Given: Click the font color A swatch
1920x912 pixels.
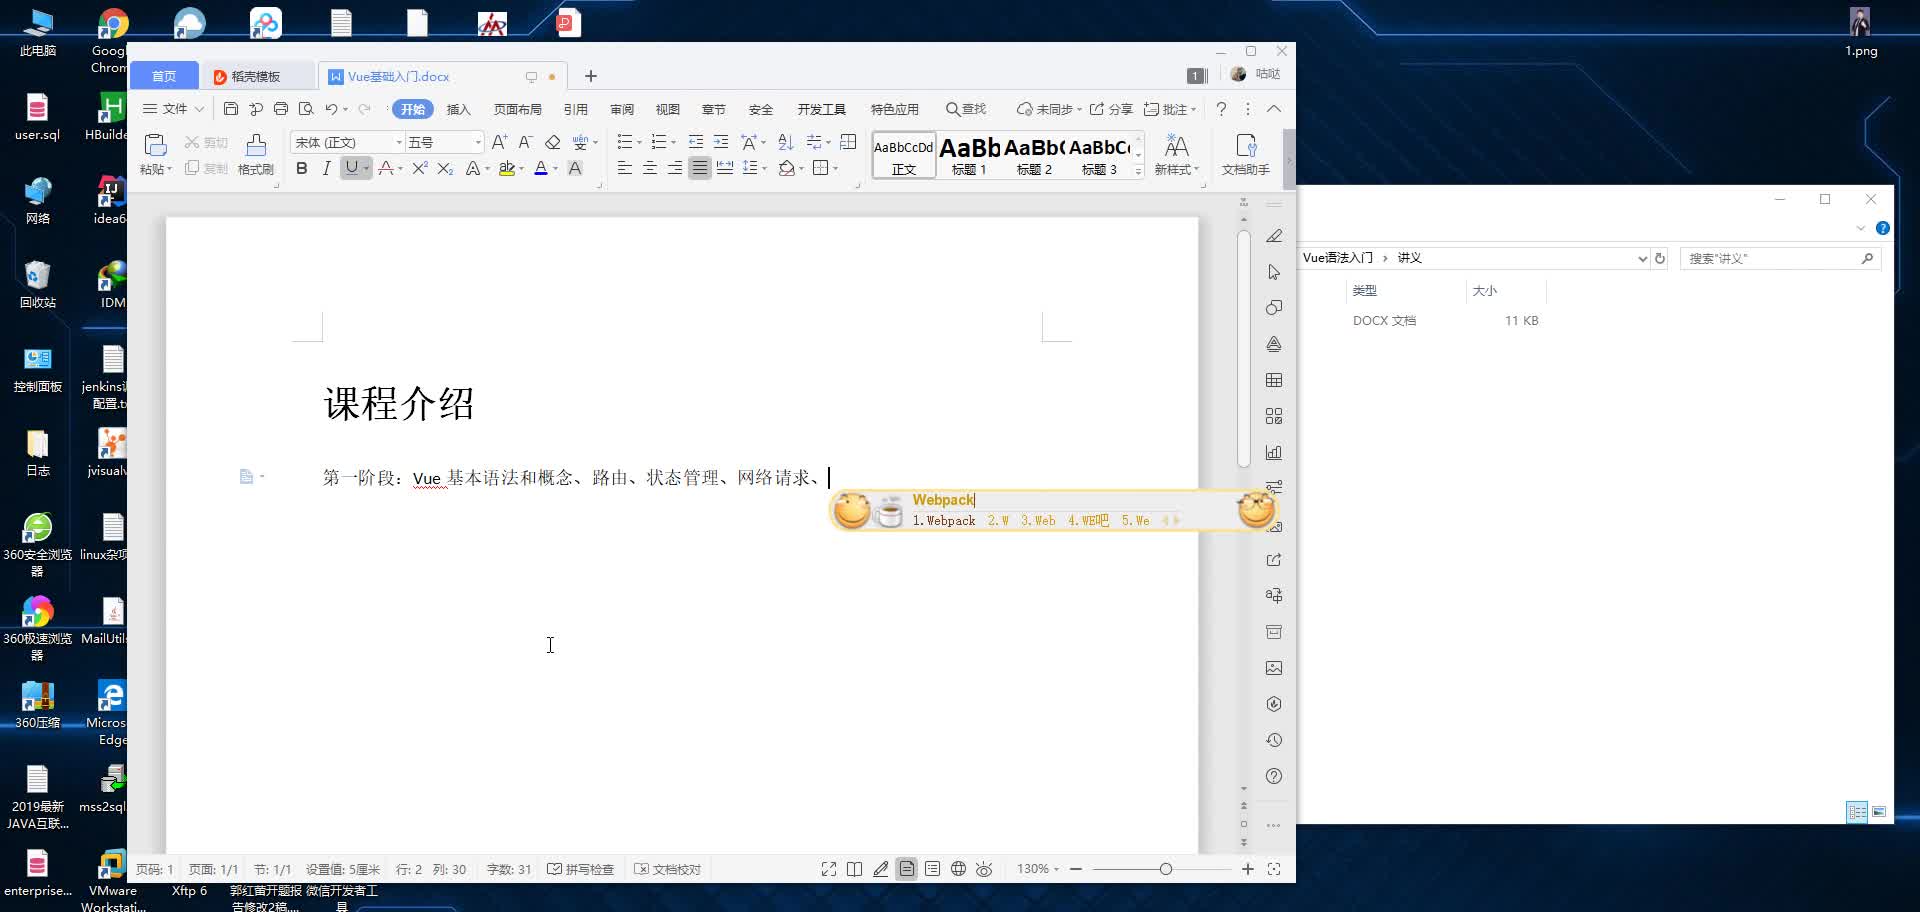Looking at the screenshot, I should point(541,168).
